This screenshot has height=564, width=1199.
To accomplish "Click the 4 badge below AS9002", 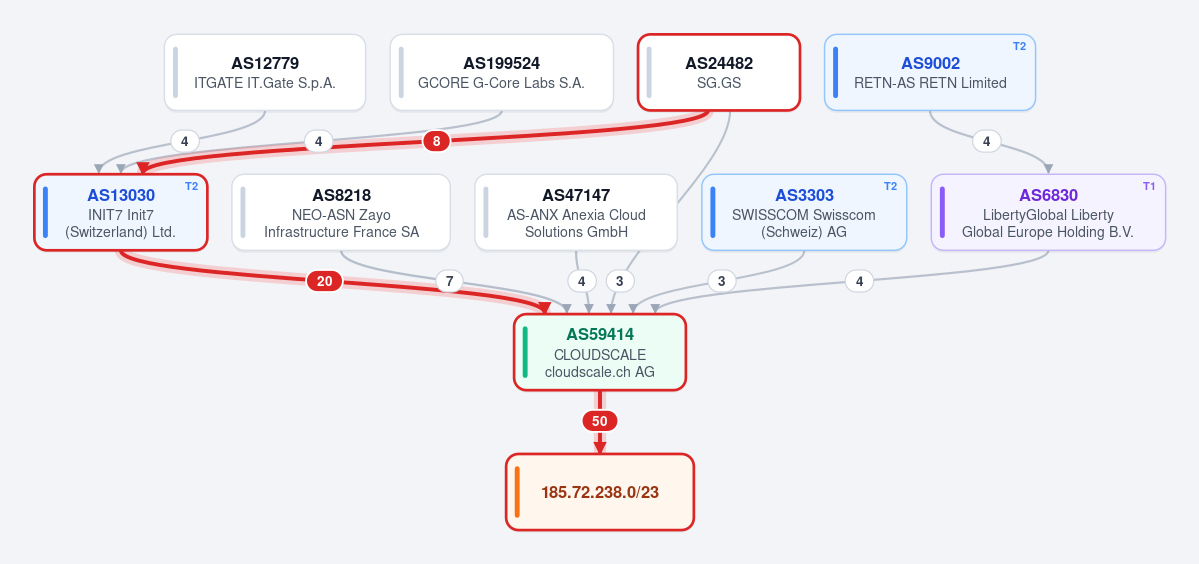I will coord(986,141).
